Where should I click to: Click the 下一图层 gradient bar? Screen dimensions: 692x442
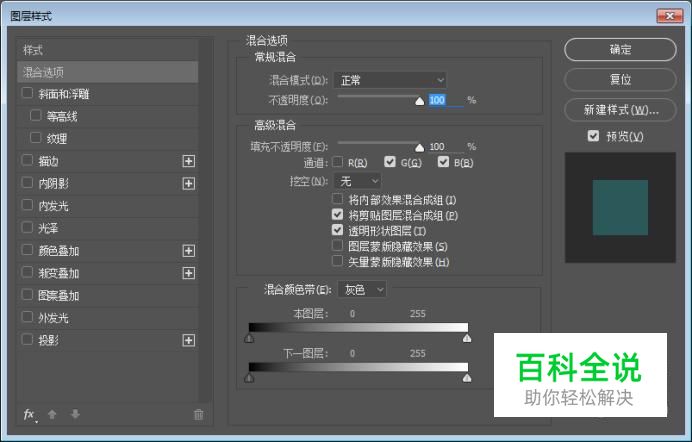(358, 367)
